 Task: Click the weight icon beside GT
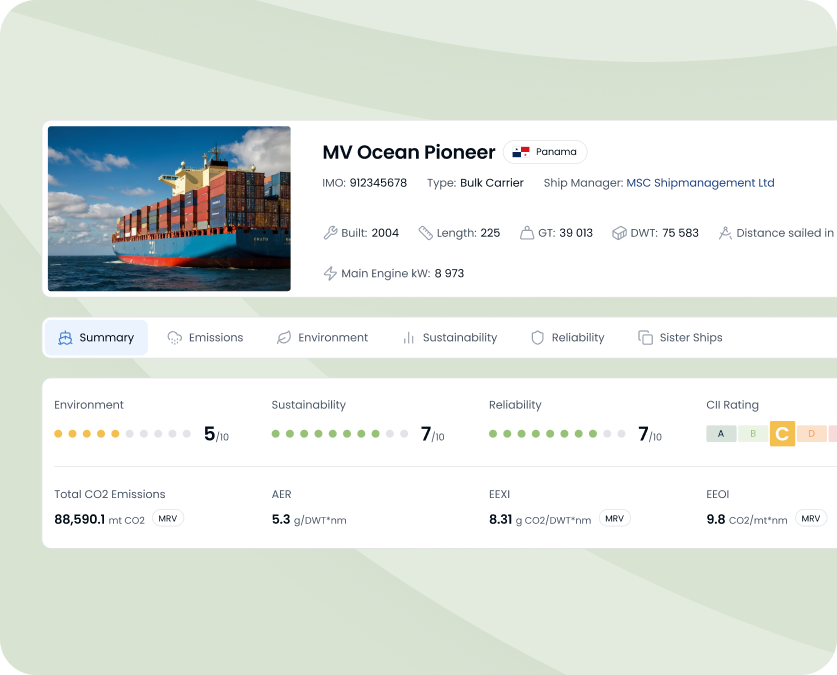point(527,233)
